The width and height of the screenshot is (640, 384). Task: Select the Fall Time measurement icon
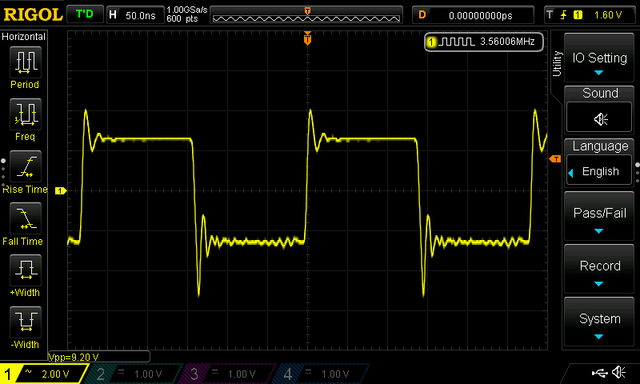click(25, 218)
